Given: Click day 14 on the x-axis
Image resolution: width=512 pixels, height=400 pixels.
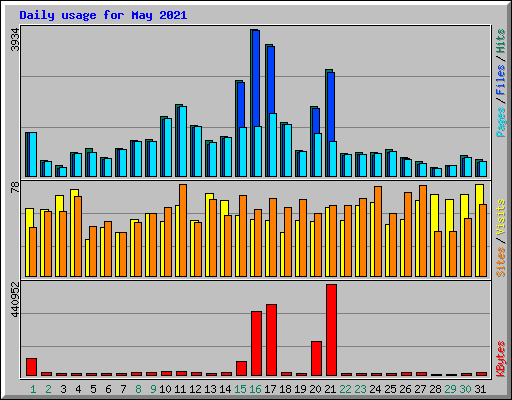Looking at the screenshot, I should 225,389.
